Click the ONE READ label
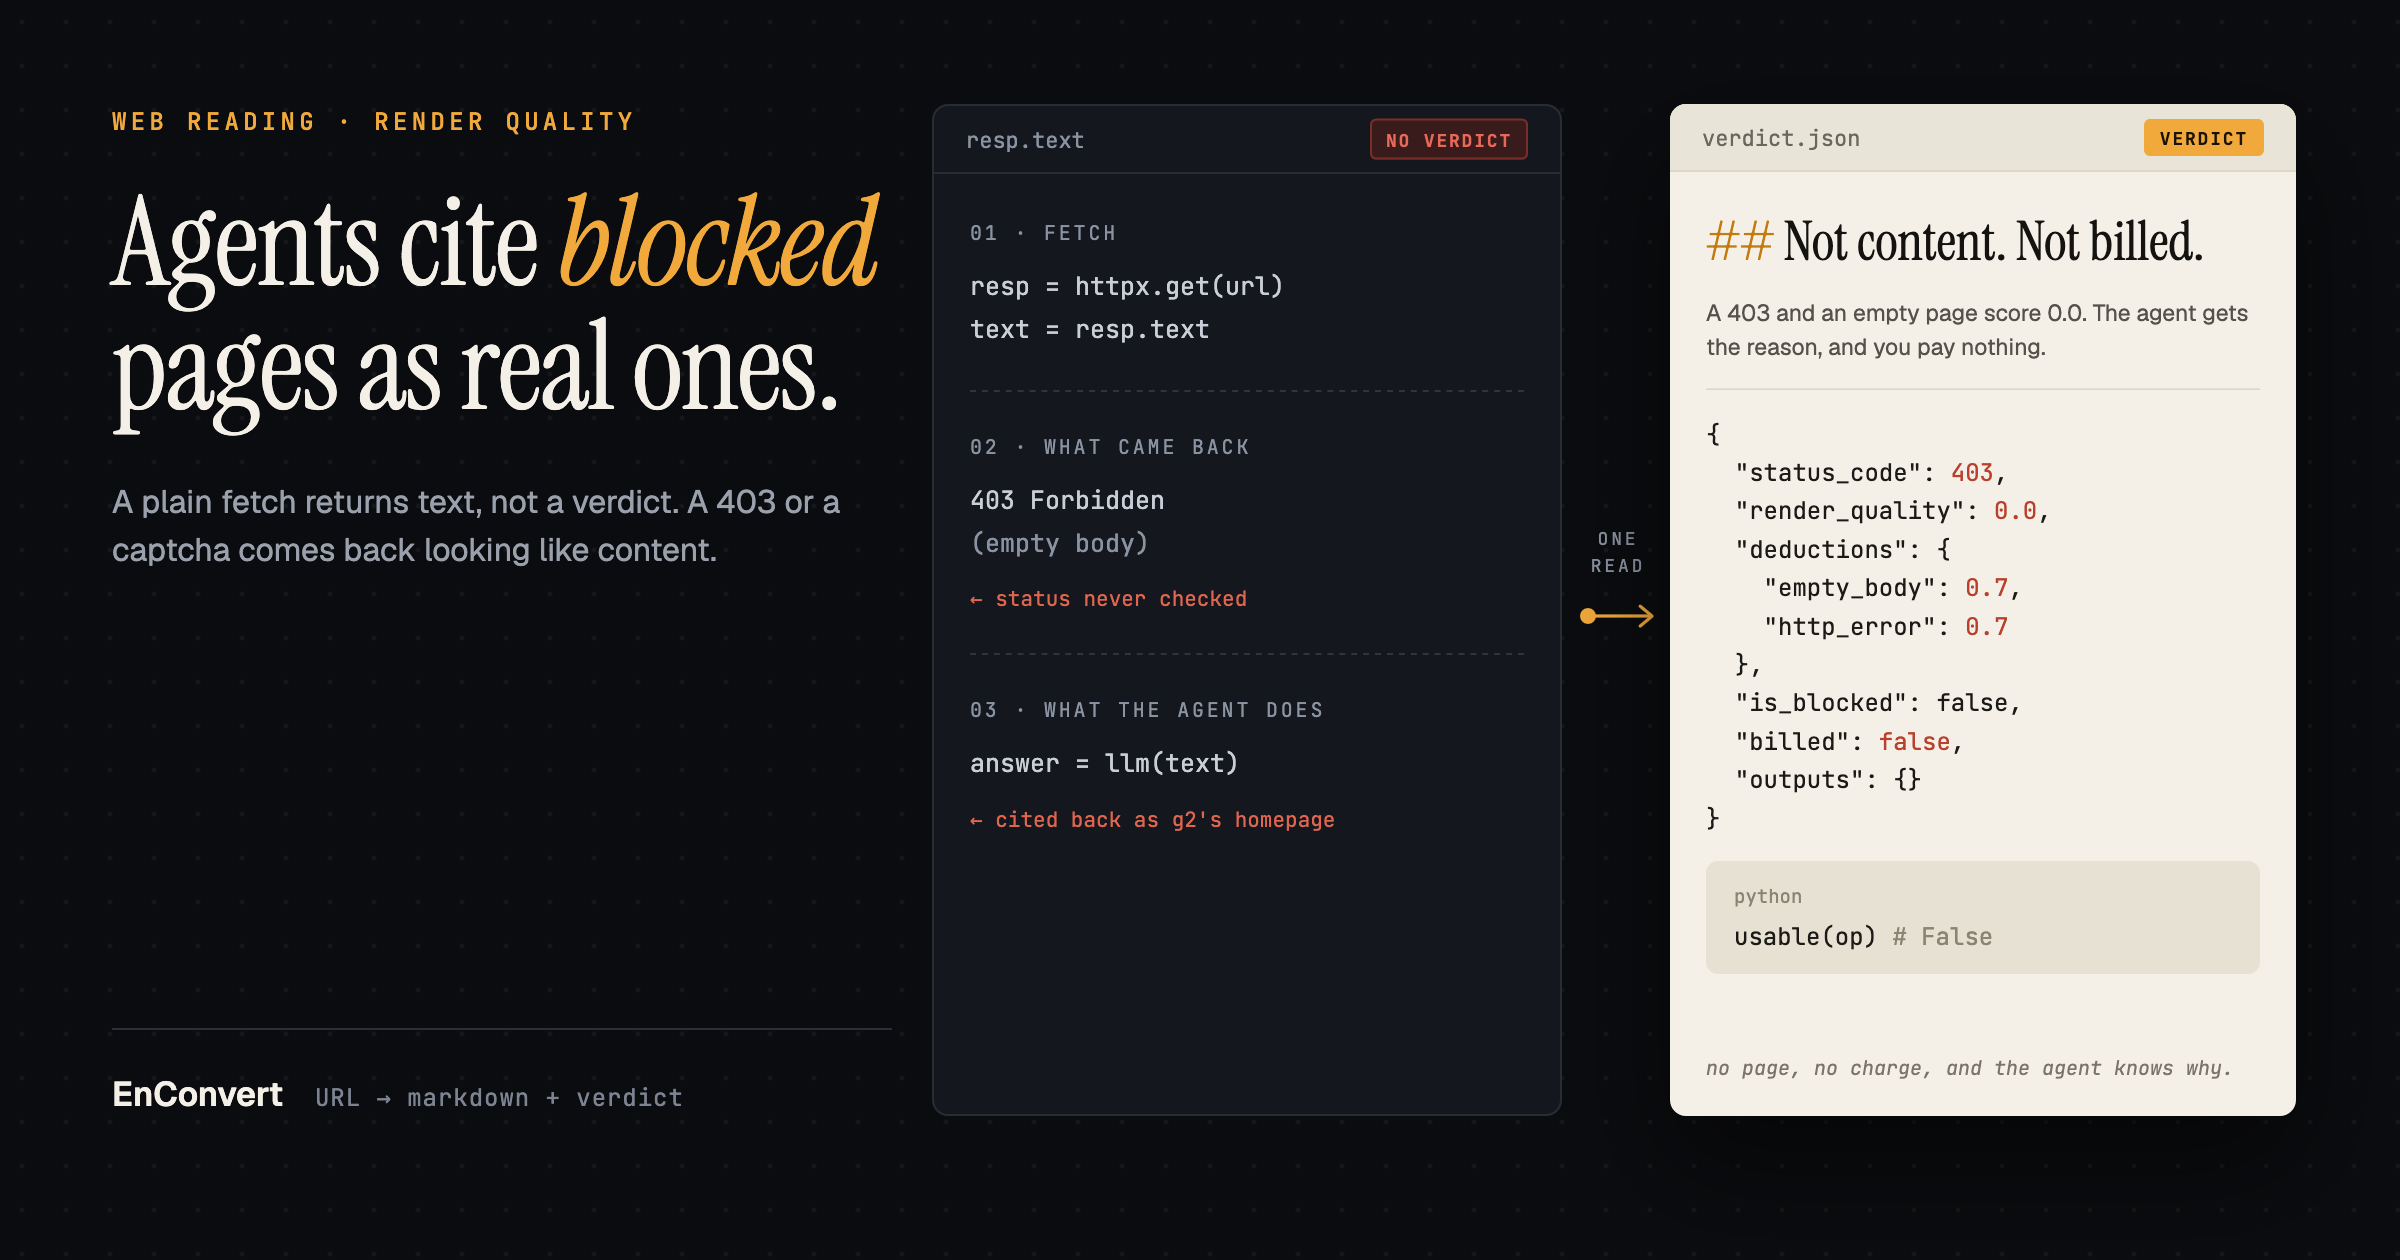The width and height of the screenshot is (2400, 1260). coord(1617,552)
